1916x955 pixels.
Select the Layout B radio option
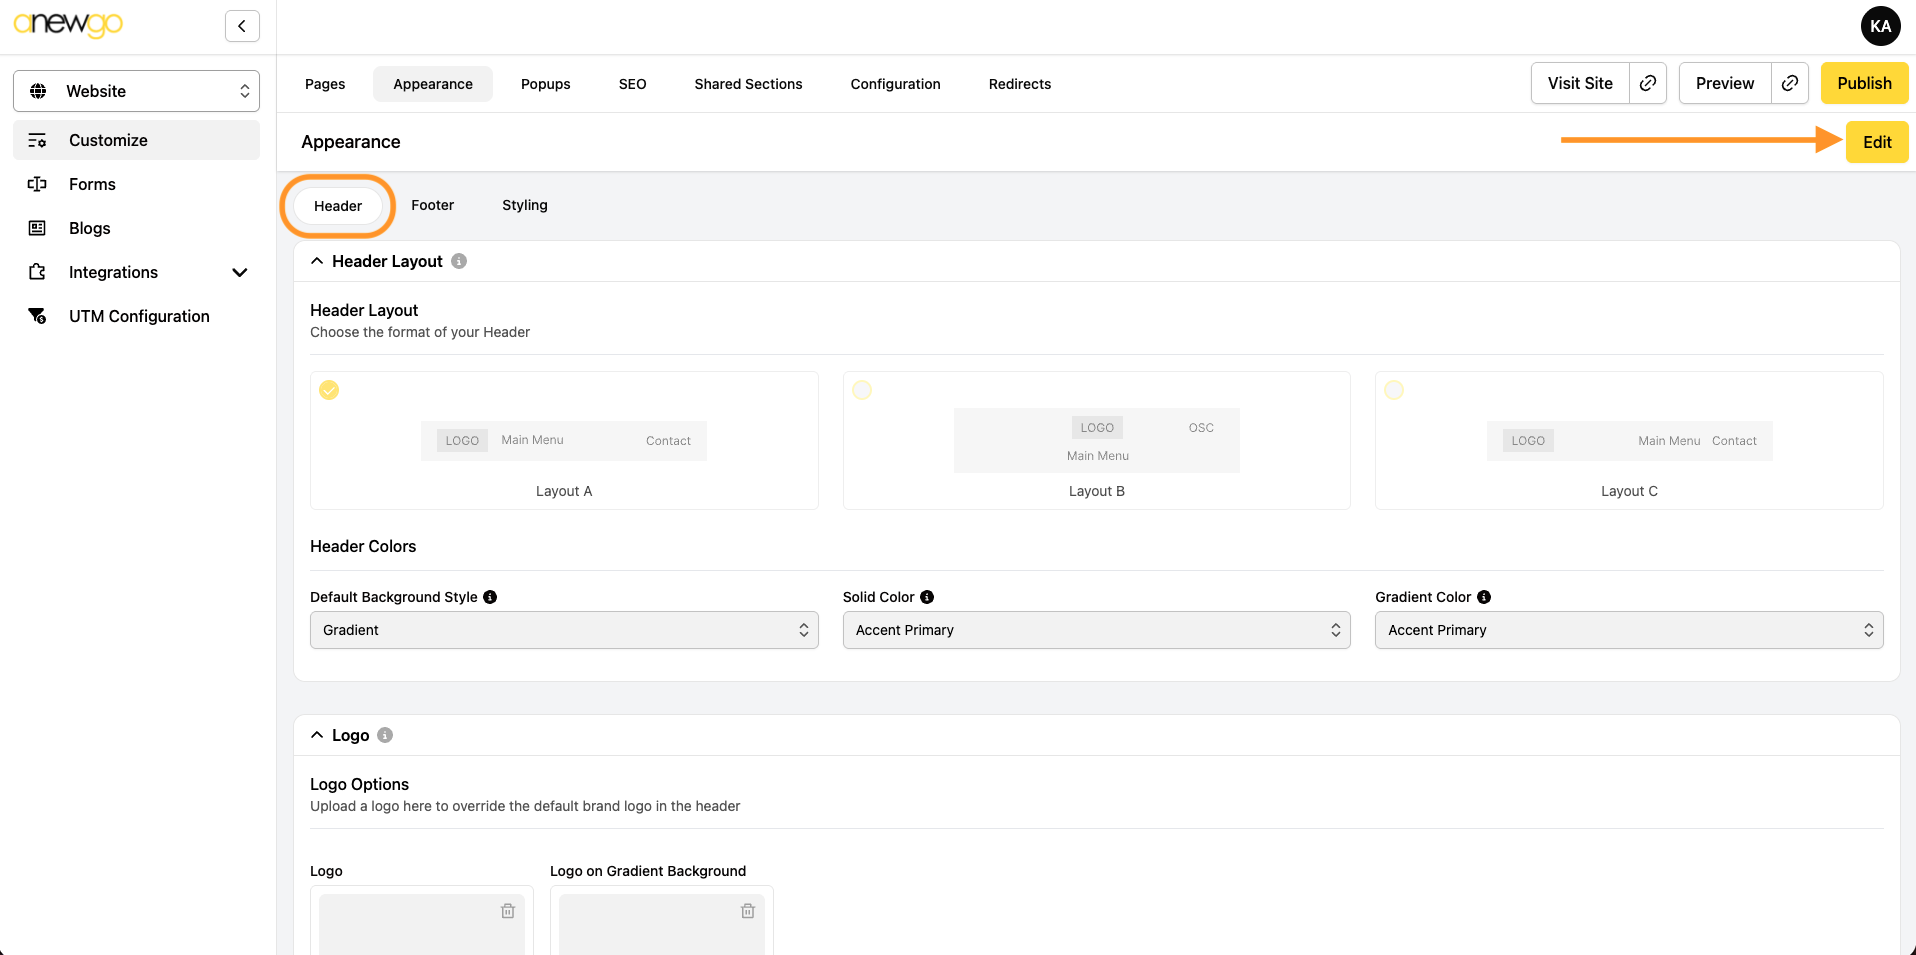pyautogui.click(x=862, y=390)
